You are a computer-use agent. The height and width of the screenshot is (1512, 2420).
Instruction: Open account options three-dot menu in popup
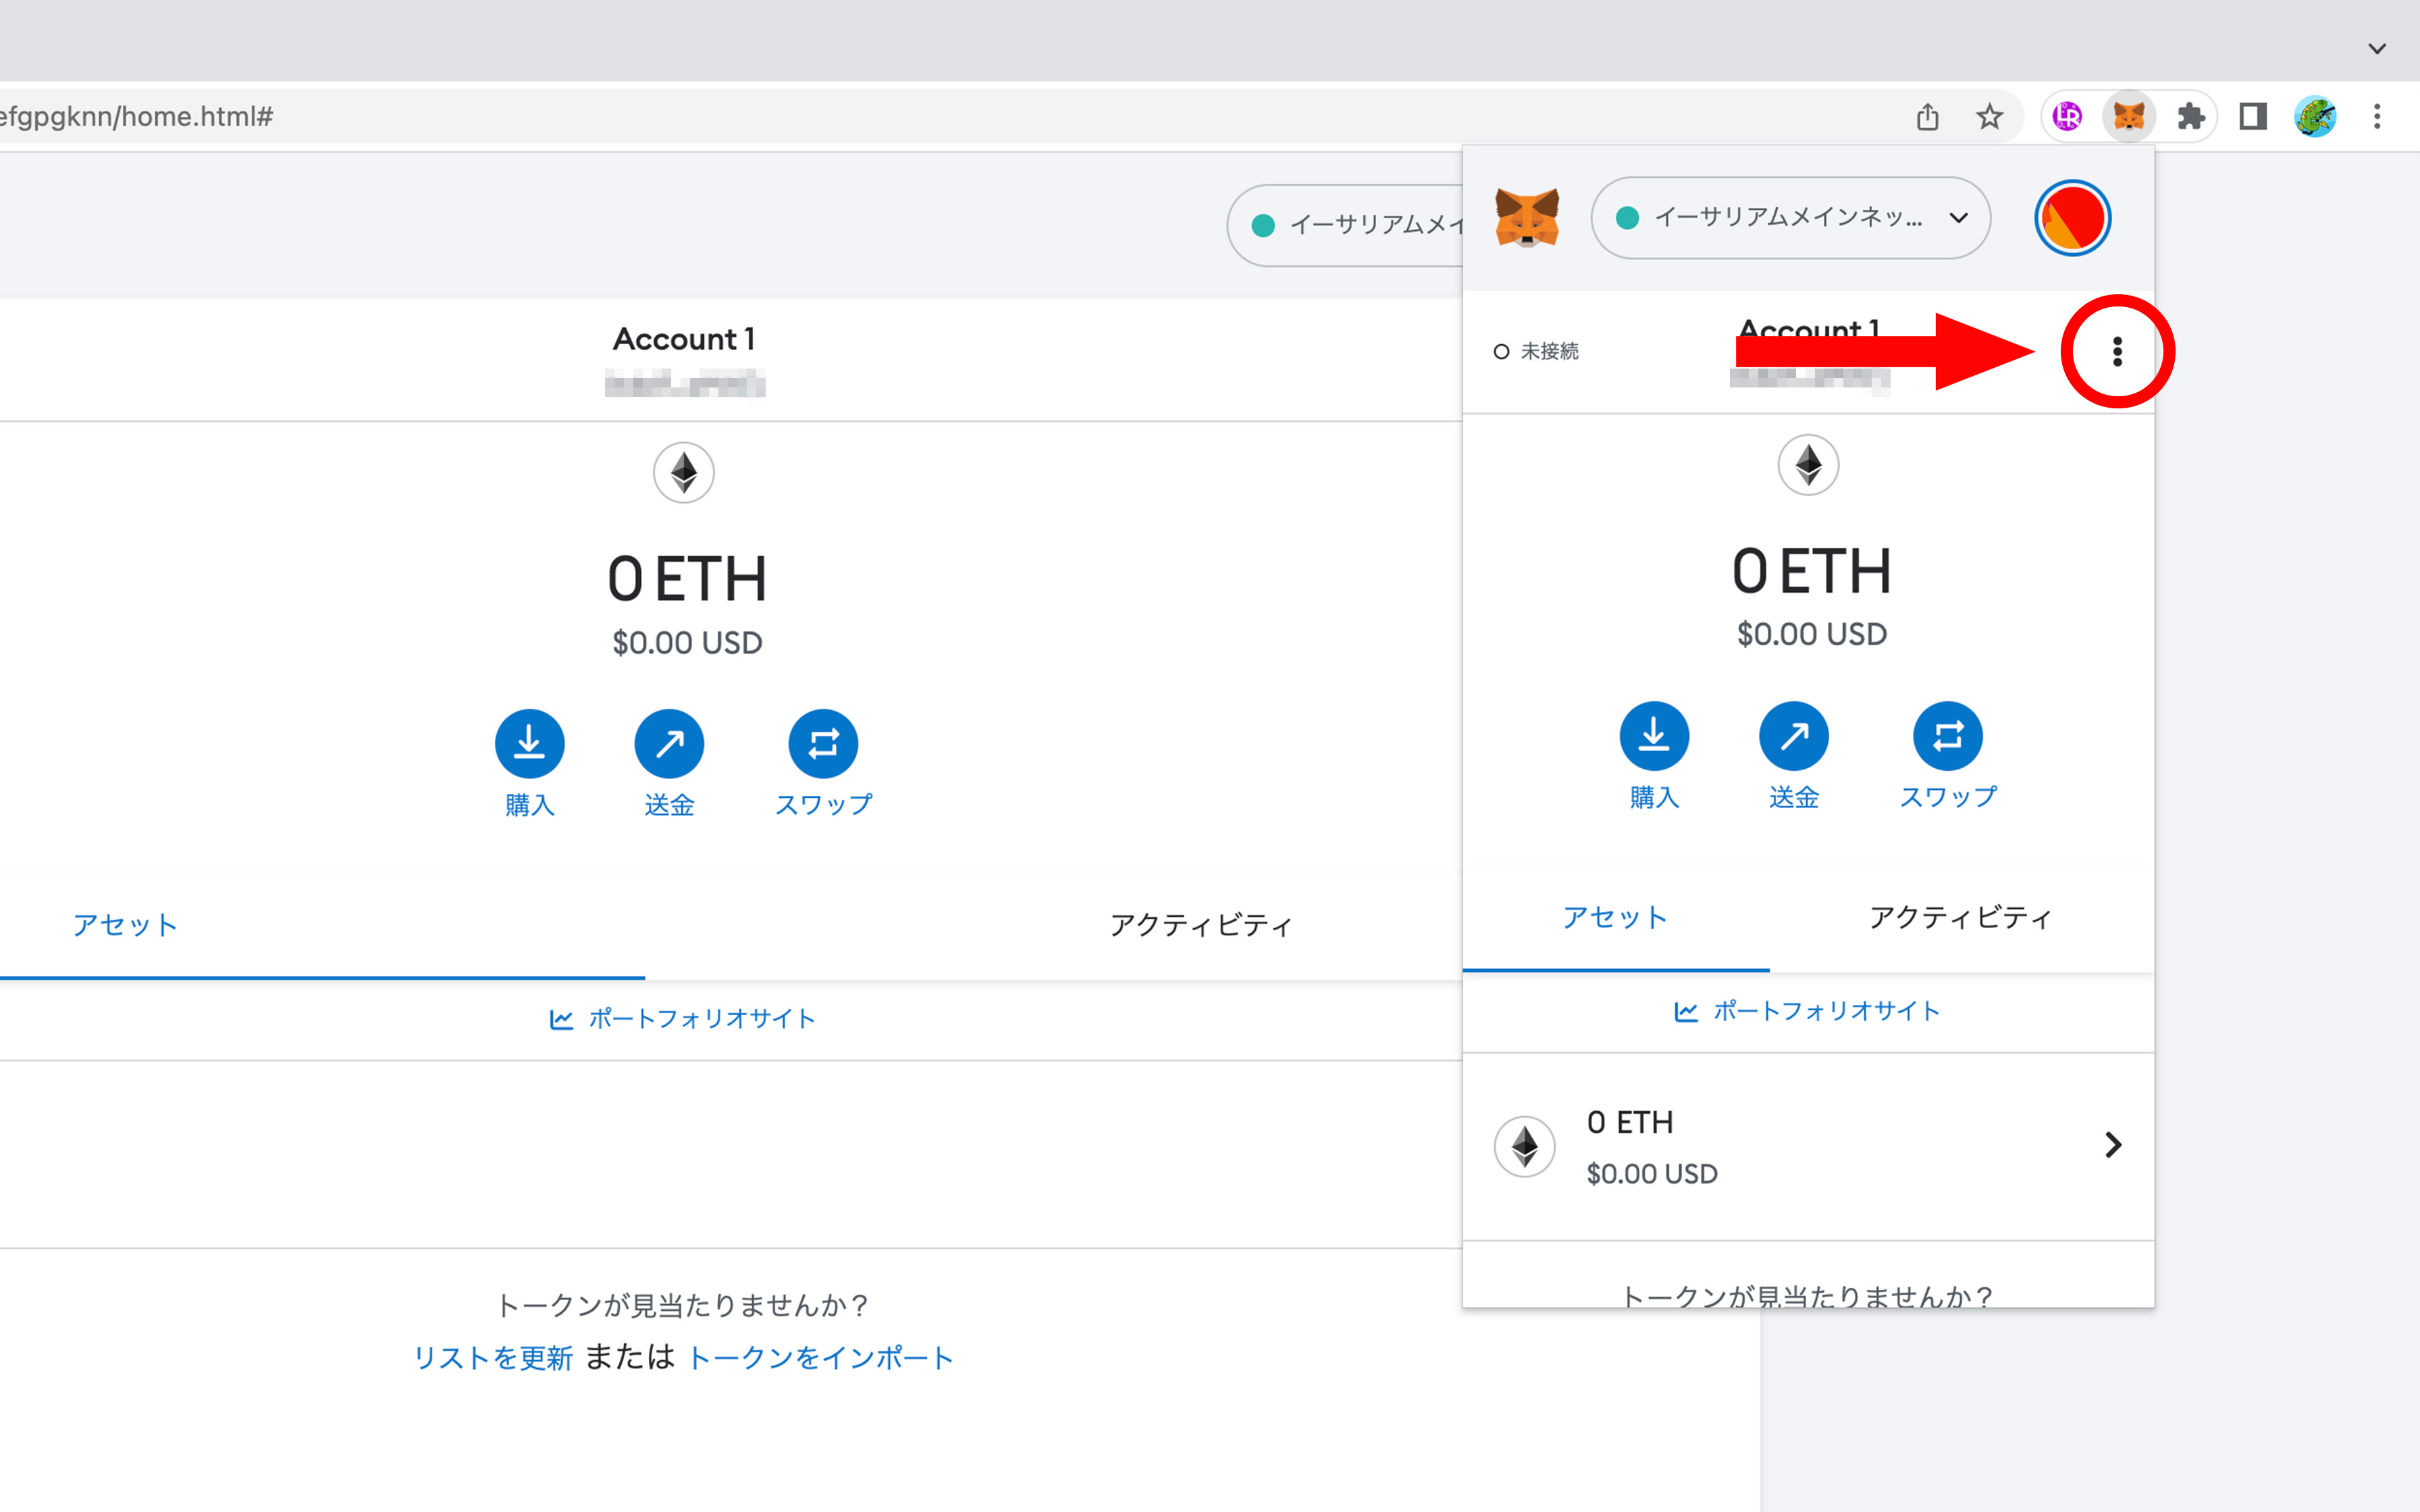click(x=2117, y=351)
